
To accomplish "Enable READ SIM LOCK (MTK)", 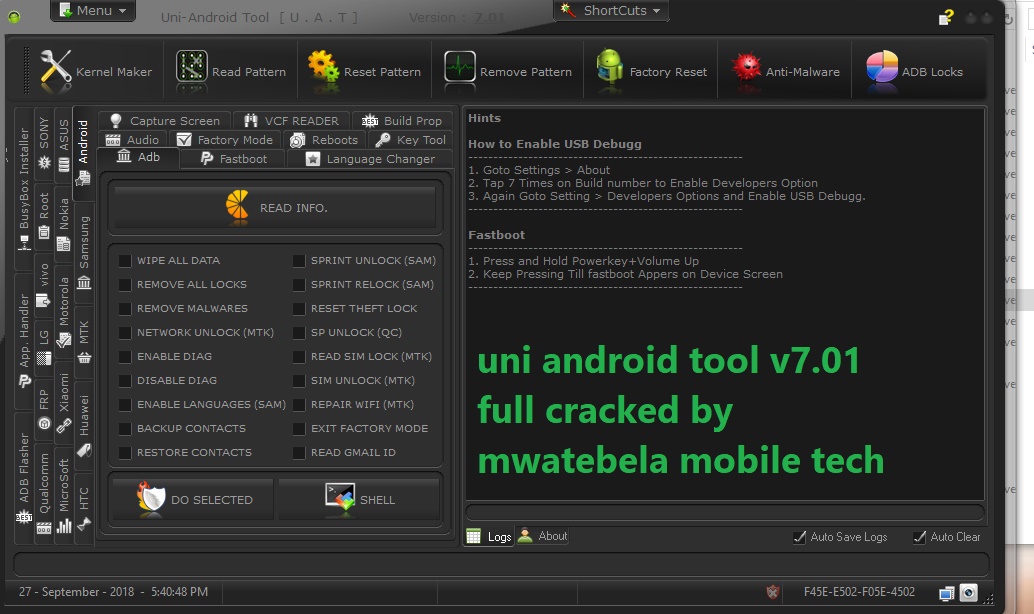I will [x=299, y=357].
